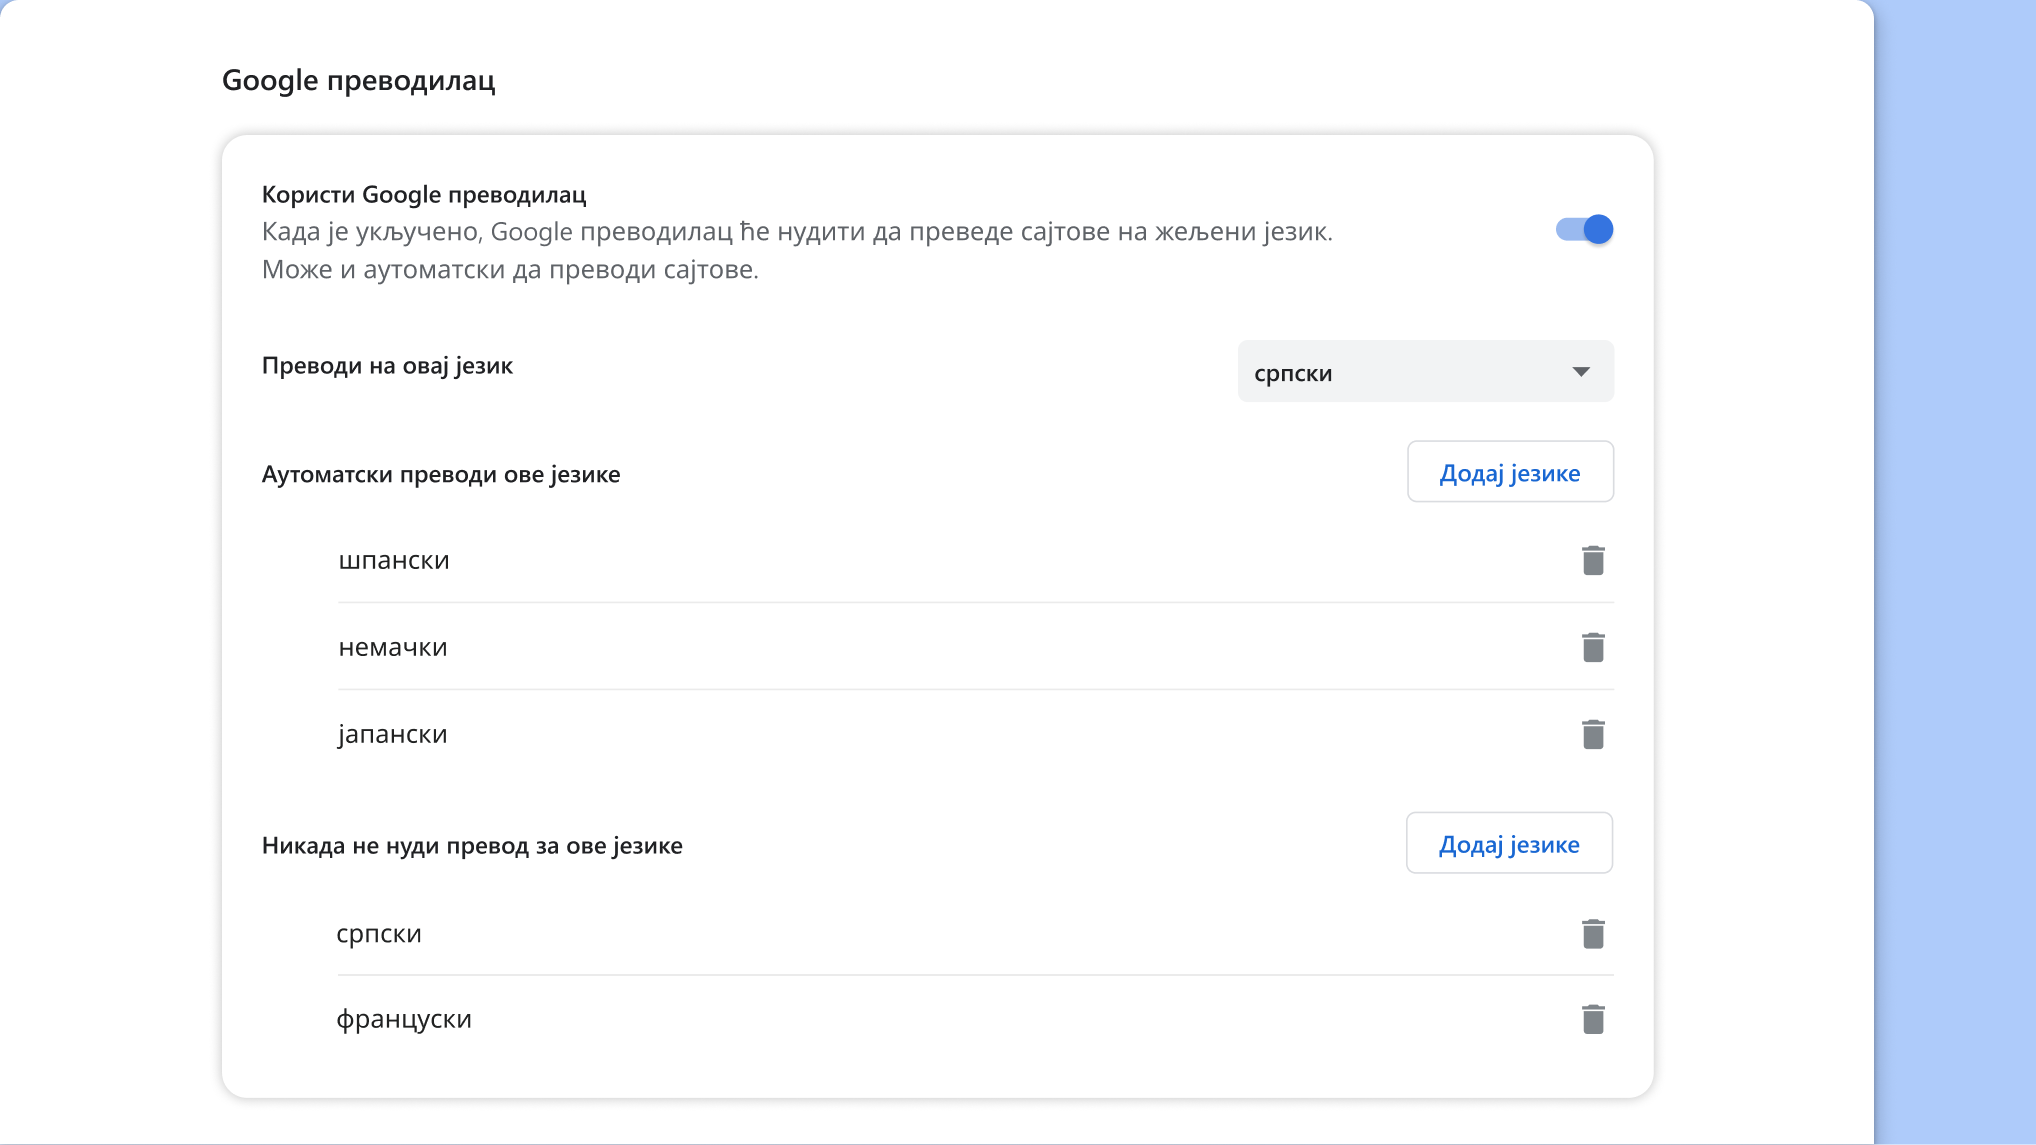Remove немачки with the trash icon
Screen dimensions: 2036x1145
(1593, 648)
